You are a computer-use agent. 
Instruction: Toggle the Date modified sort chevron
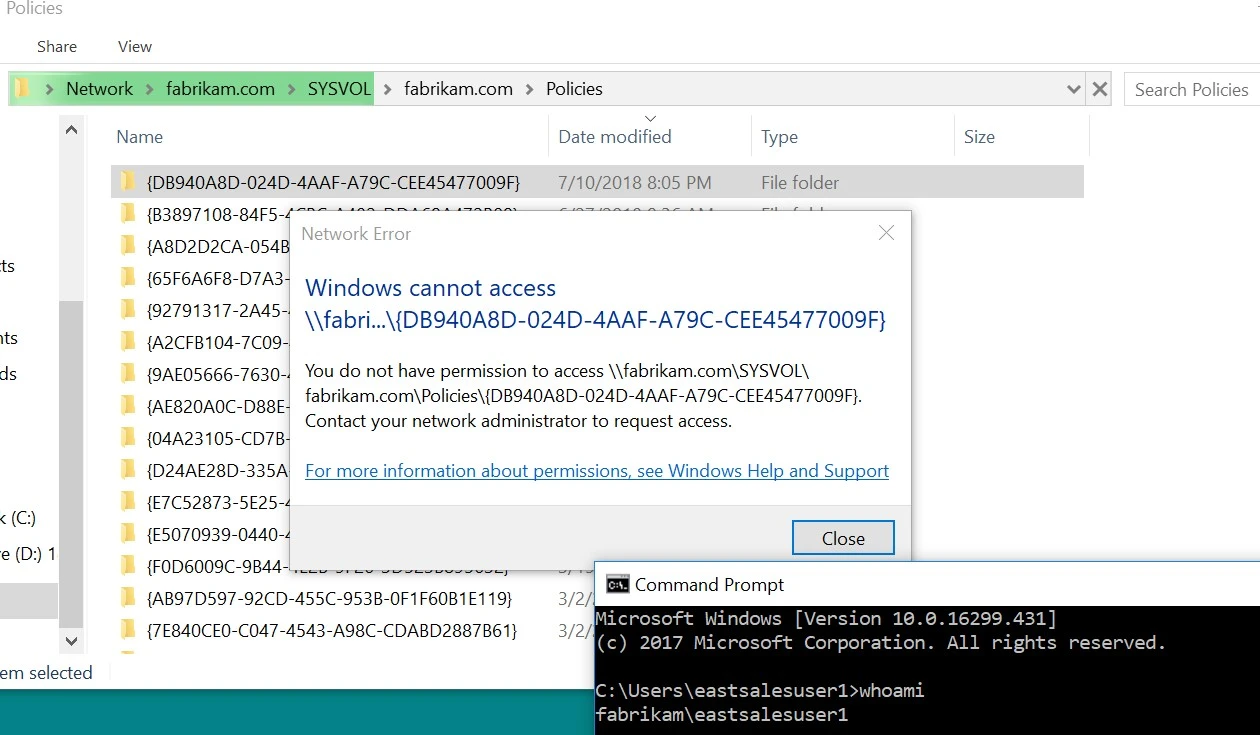point(649,117)
